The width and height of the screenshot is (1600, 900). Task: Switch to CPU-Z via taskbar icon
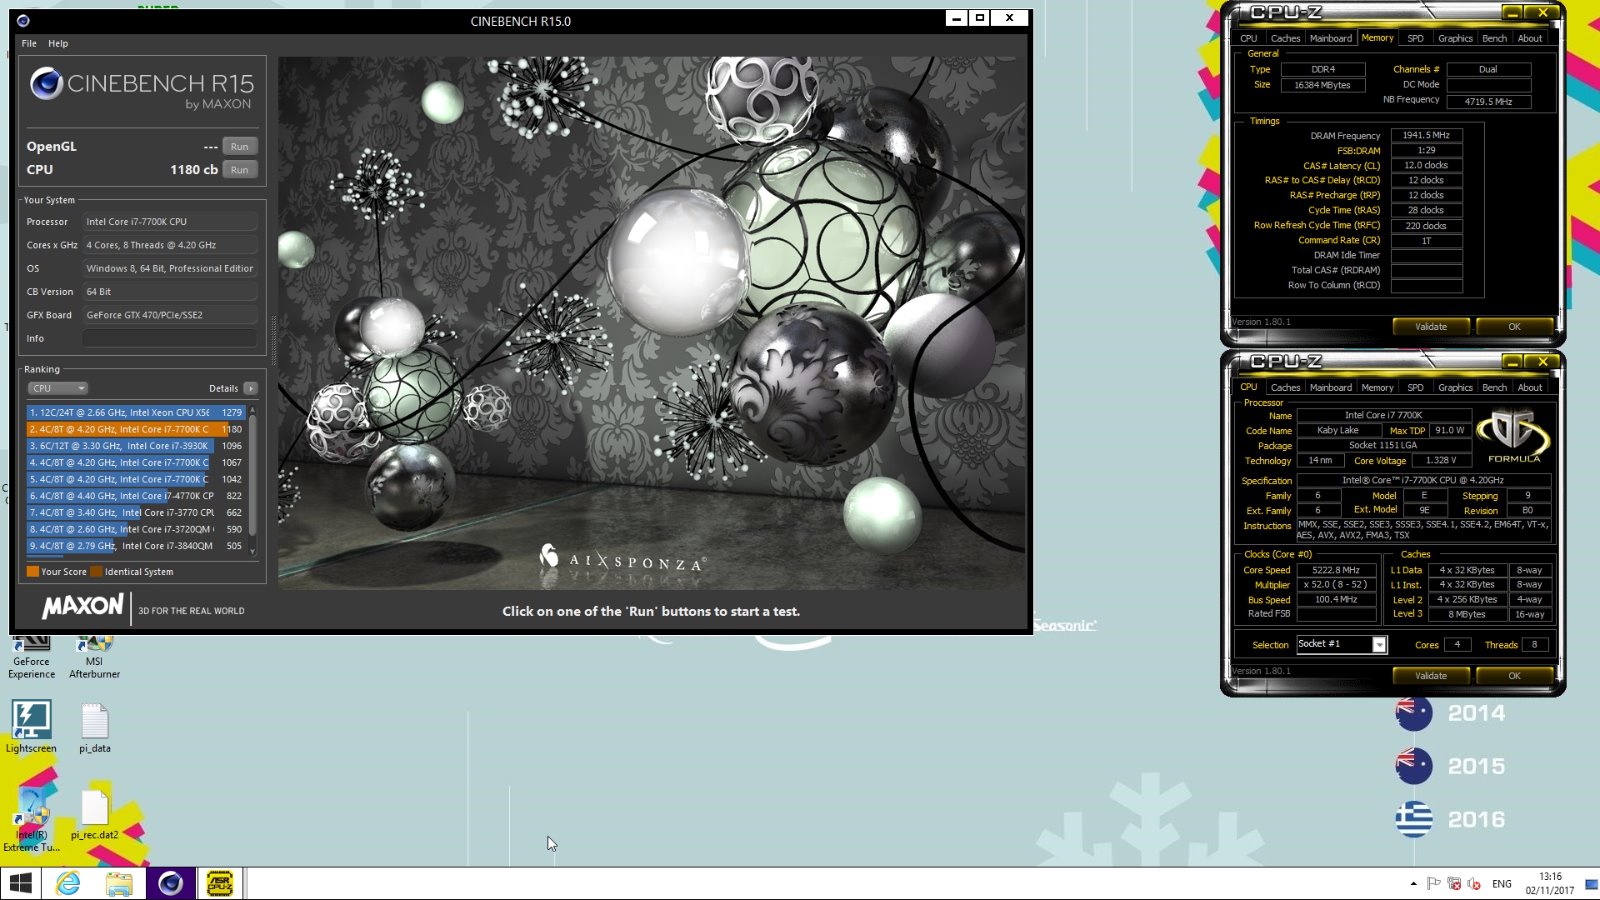220,883
